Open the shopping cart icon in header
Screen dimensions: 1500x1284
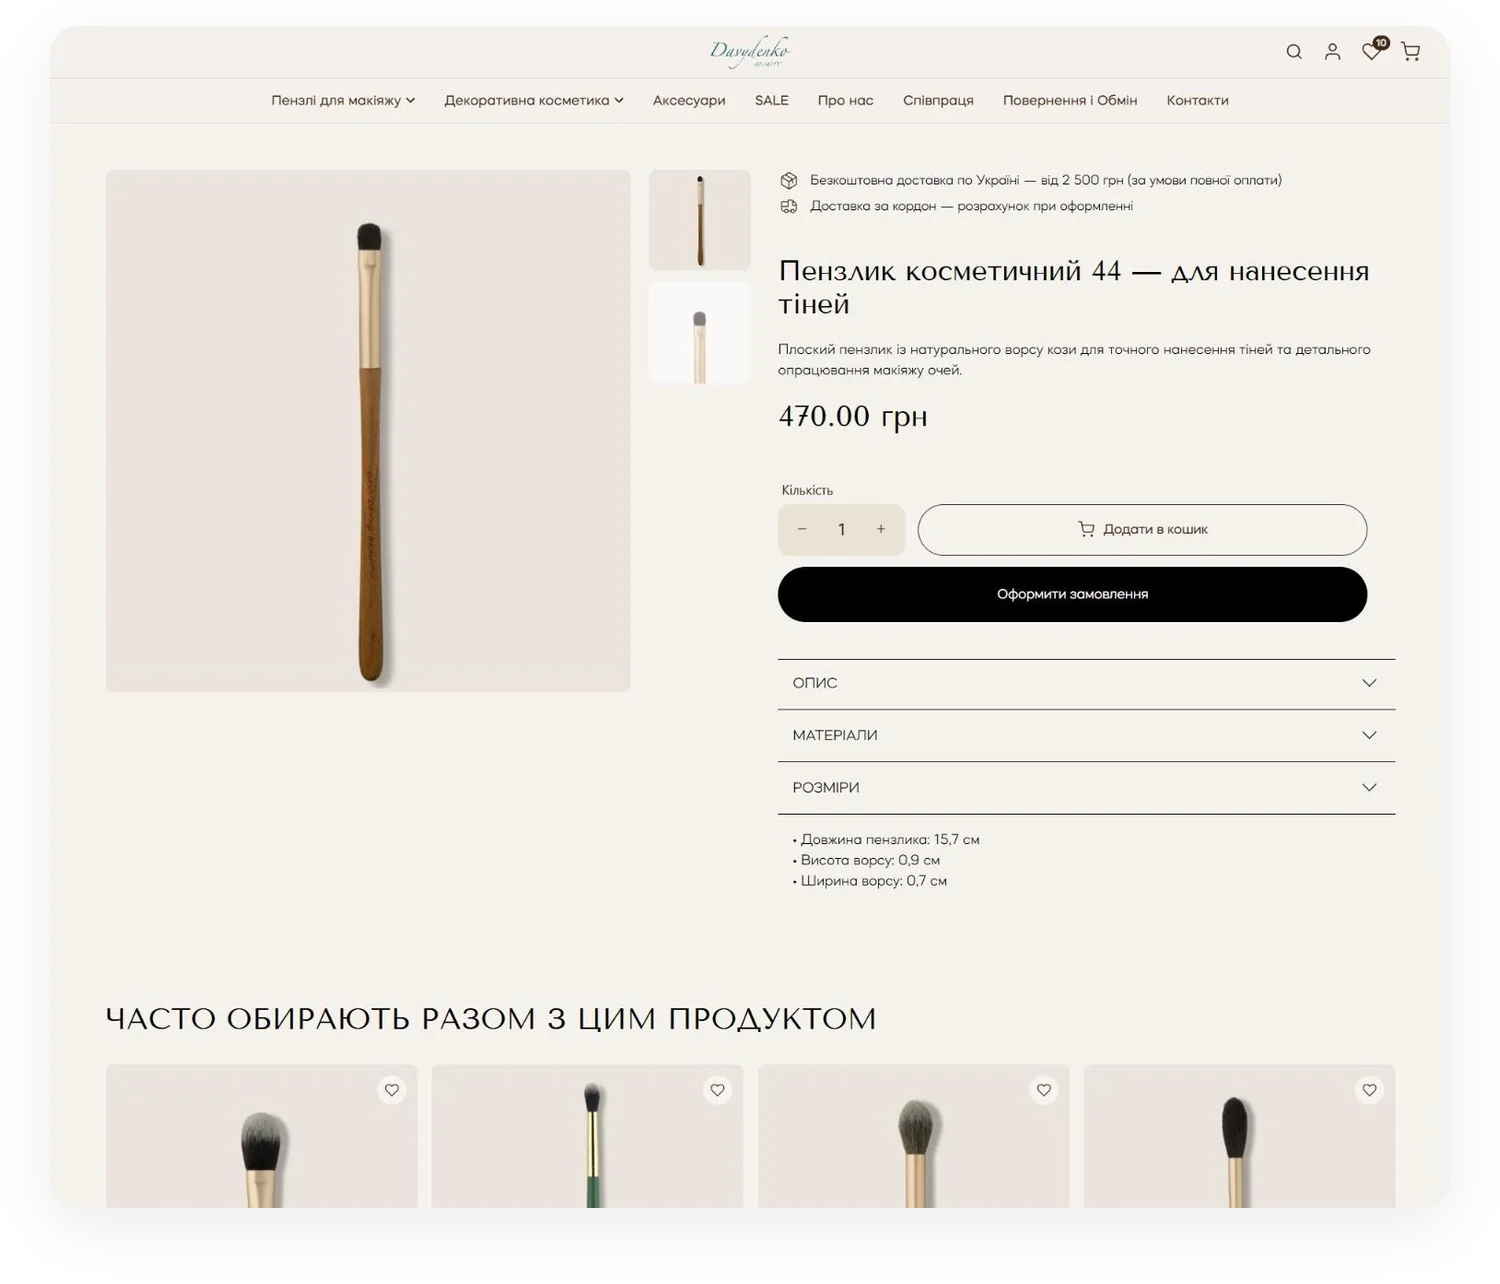[x=1410, y=52]
